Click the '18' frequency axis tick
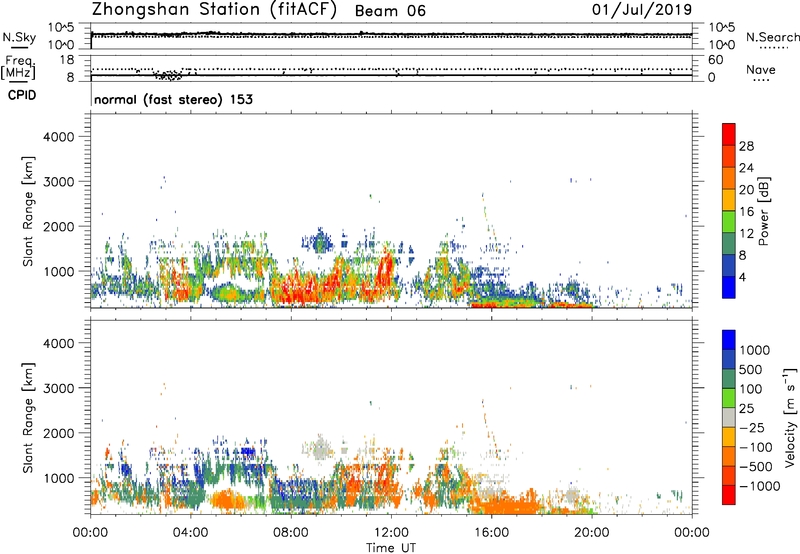The width and height of the screenshot is (800, 554). 67,59
